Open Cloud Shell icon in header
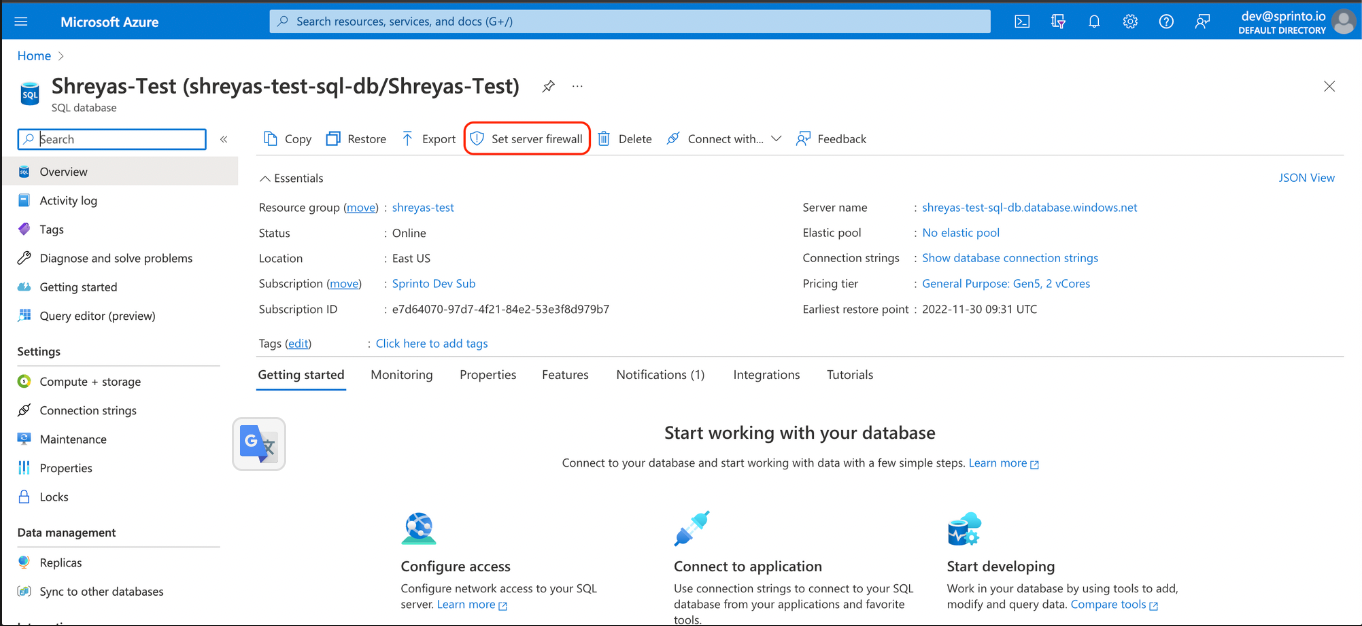1362x626 pixels. (1022, 21)
